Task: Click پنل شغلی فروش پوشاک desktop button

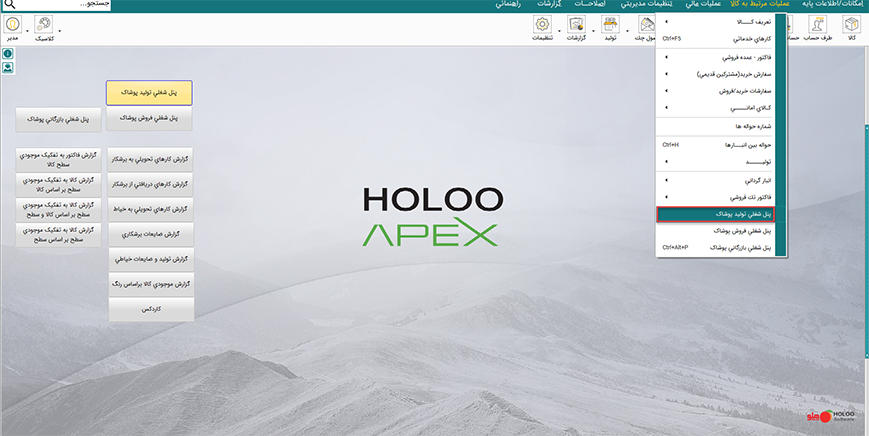Action: tap(149, 119)
